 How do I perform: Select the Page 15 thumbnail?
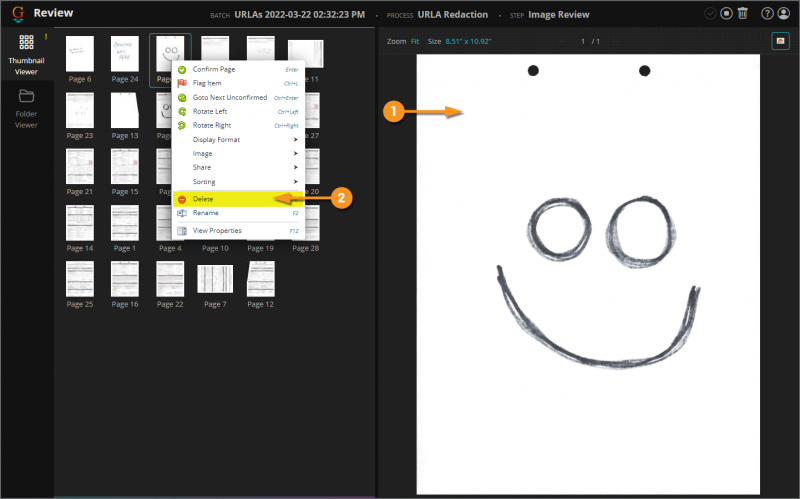tap(125, 166)
